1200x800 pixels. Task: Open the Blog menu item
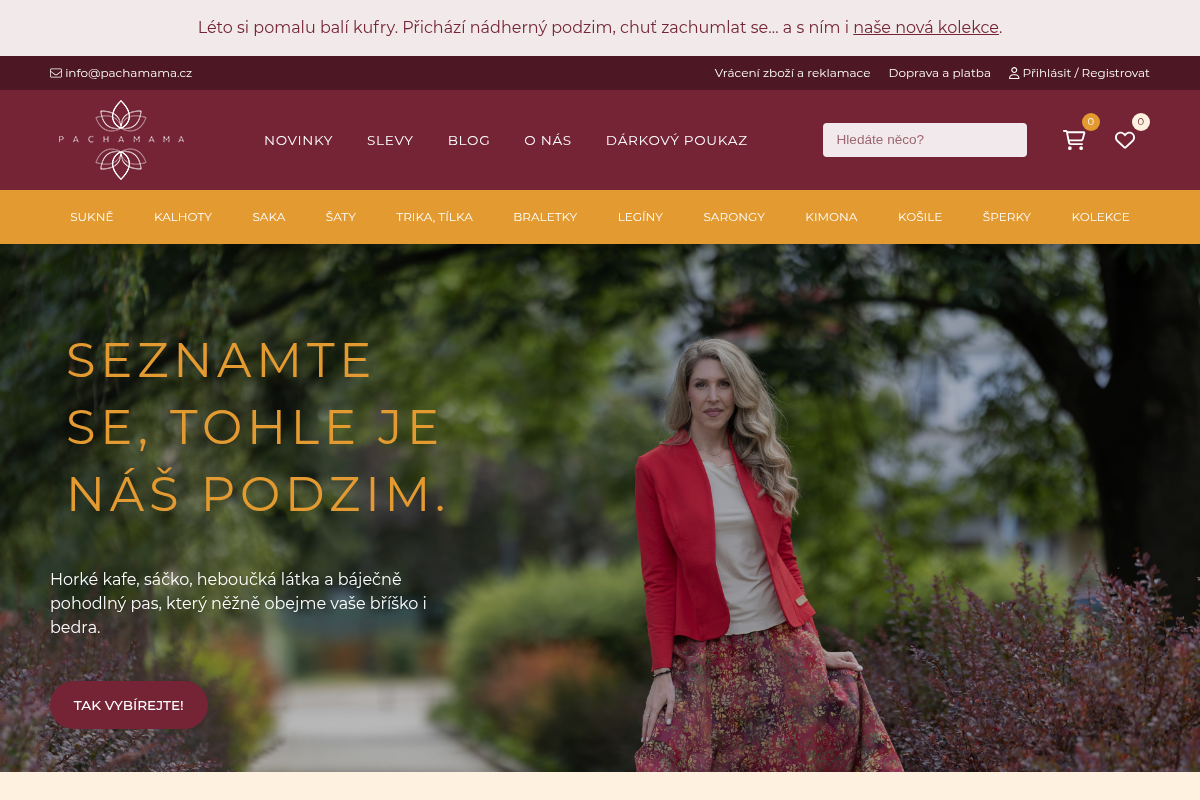coord(469,140)
